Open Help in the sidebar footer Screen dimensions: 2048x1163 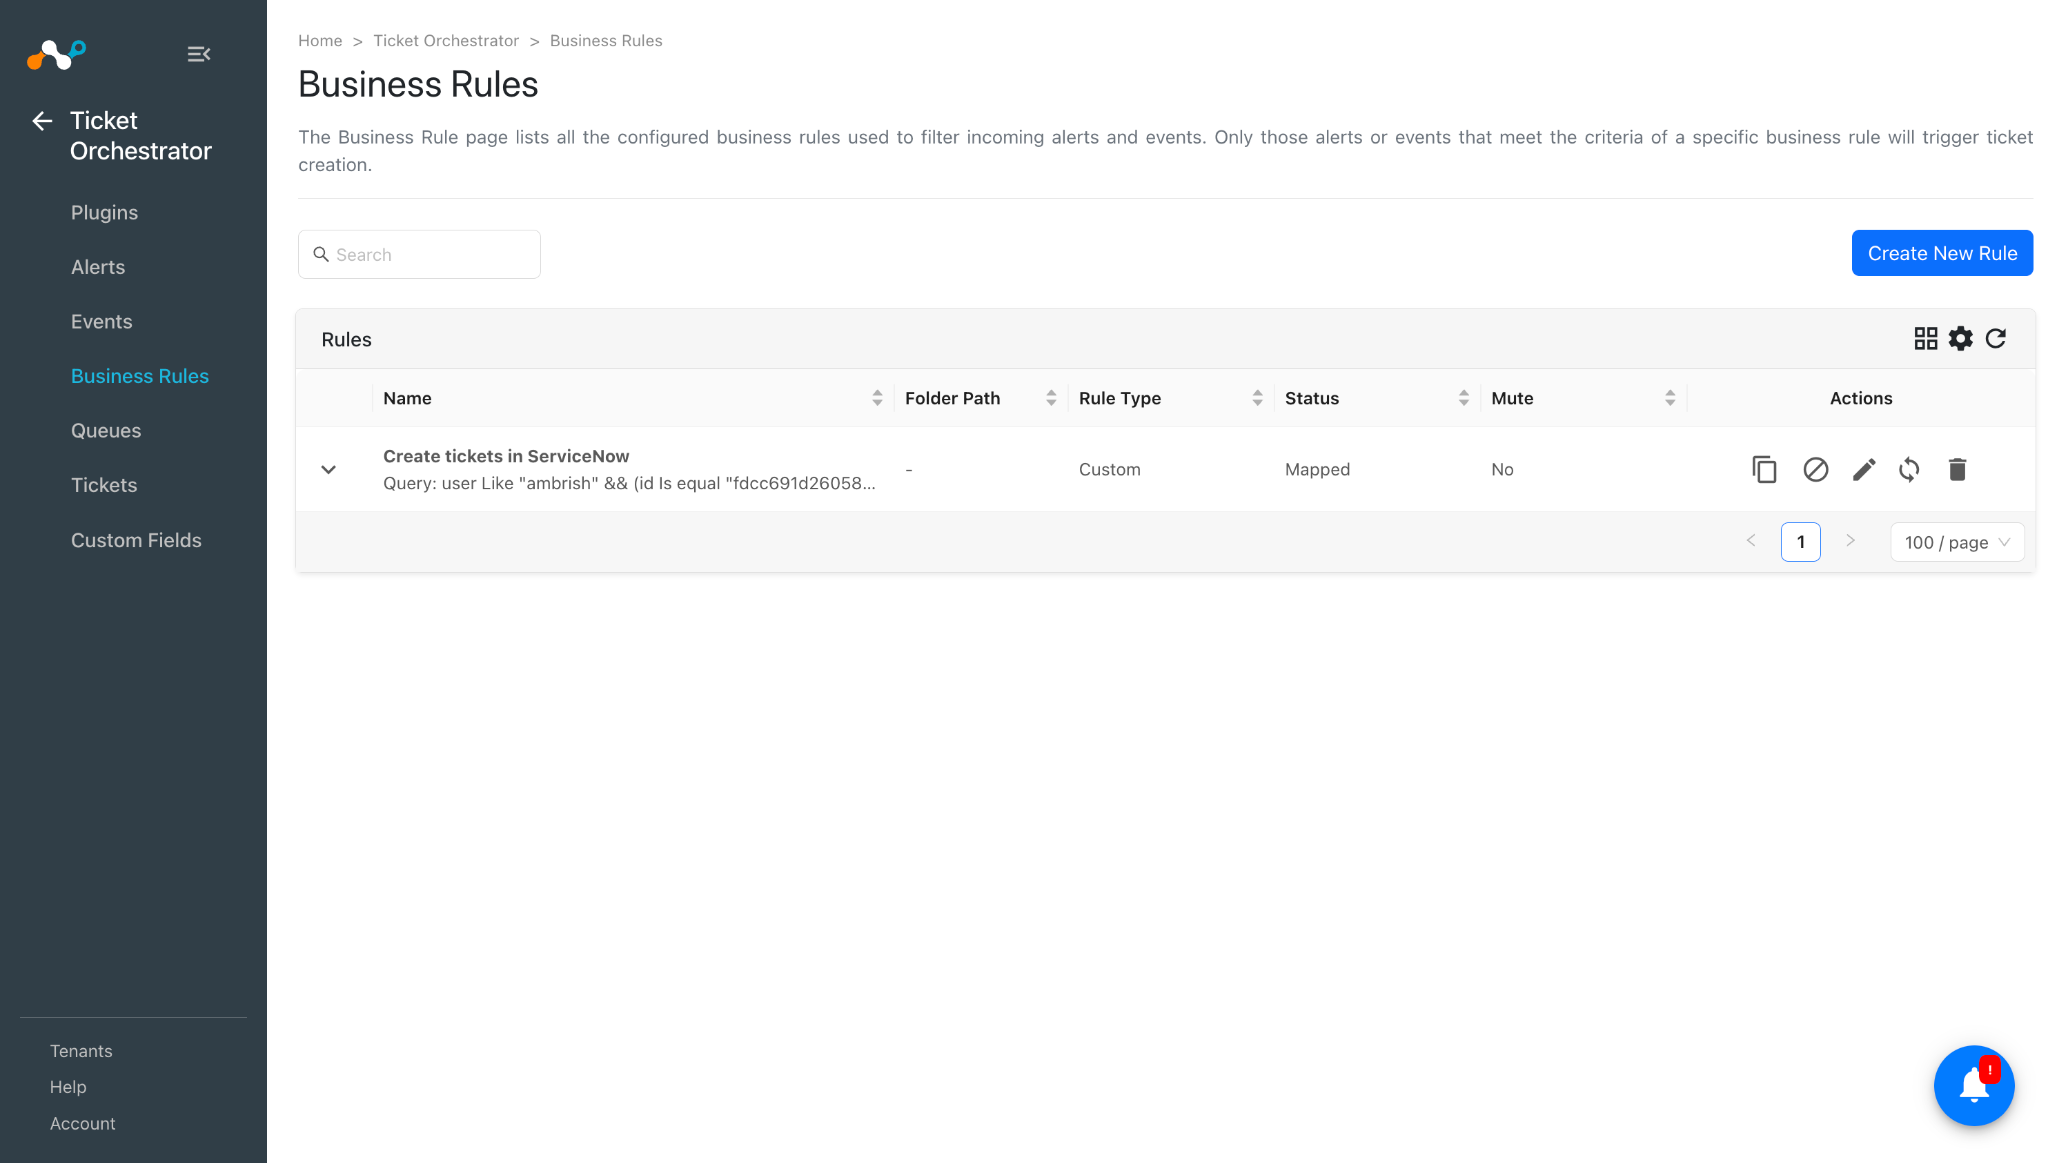(68, 1087)
